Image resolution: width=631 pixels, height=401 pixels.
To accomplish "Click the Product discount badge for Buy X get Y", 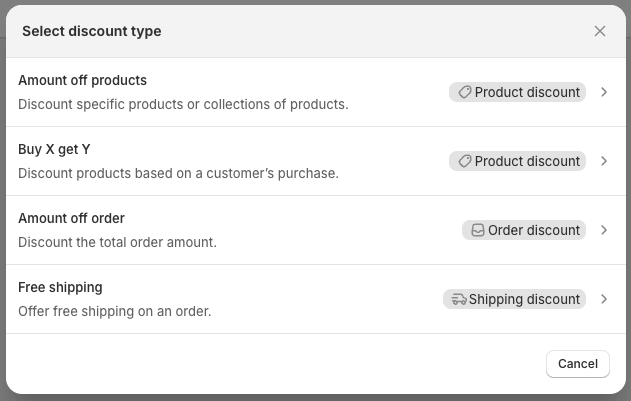I will (518, 161).
